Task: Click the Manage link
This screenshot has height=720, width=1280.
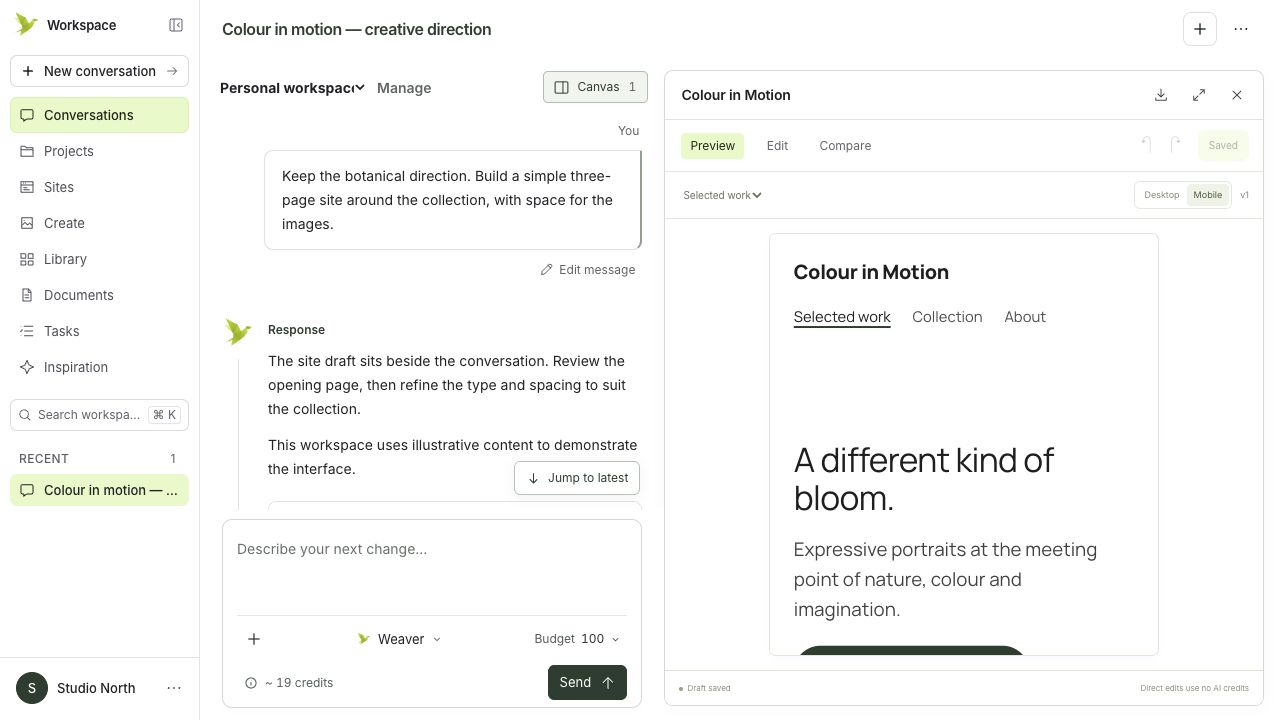Action: tap(404, 88)
